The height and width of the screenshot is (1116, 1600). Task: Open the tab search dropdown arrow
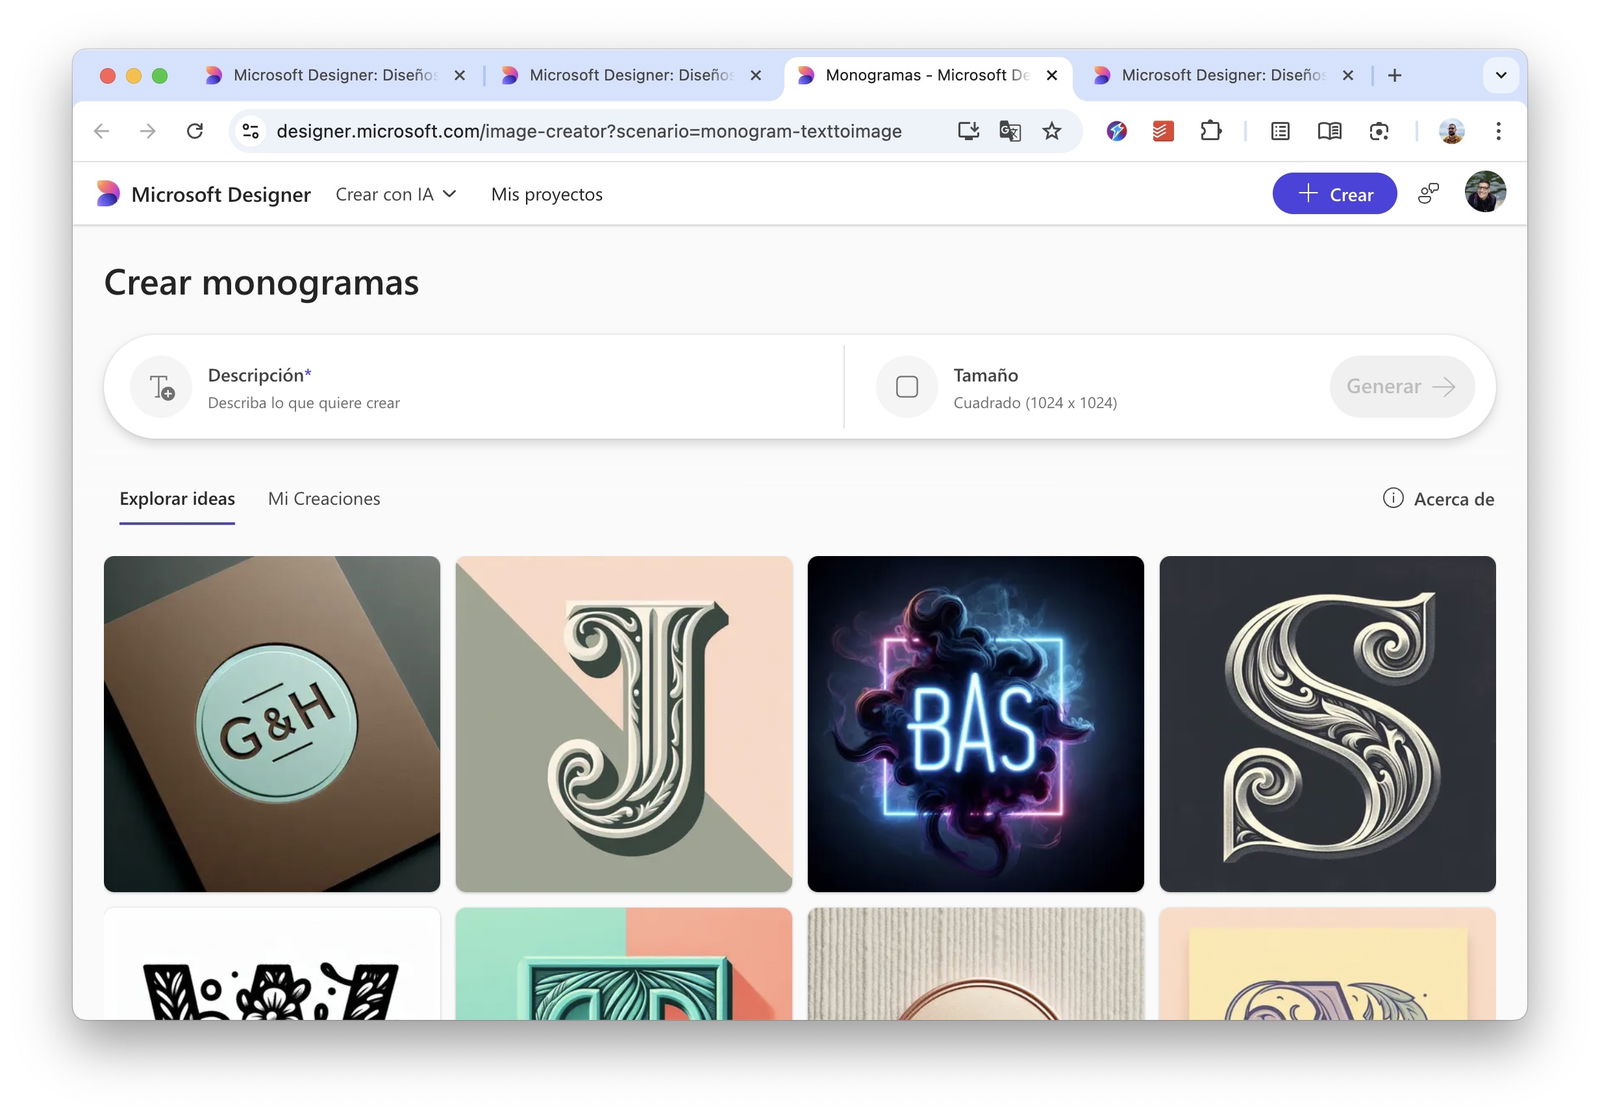(1501, 75)
